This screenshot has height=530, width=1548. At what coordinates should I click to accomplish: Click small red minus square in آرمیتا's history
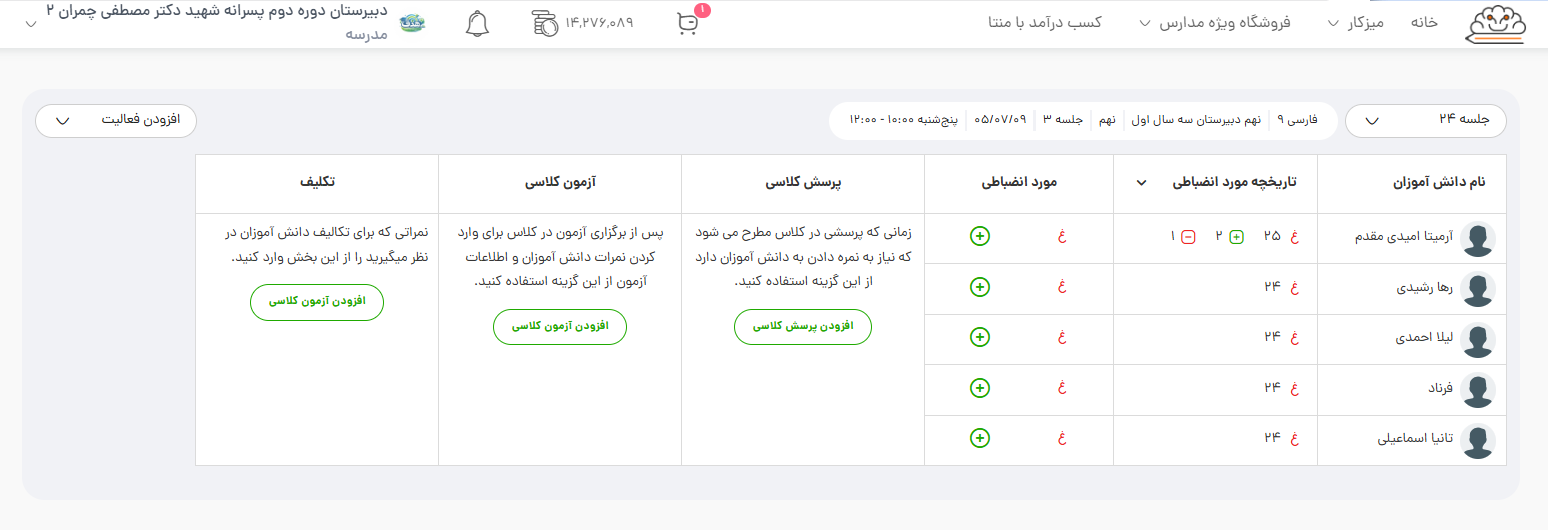pos(1188,237)
